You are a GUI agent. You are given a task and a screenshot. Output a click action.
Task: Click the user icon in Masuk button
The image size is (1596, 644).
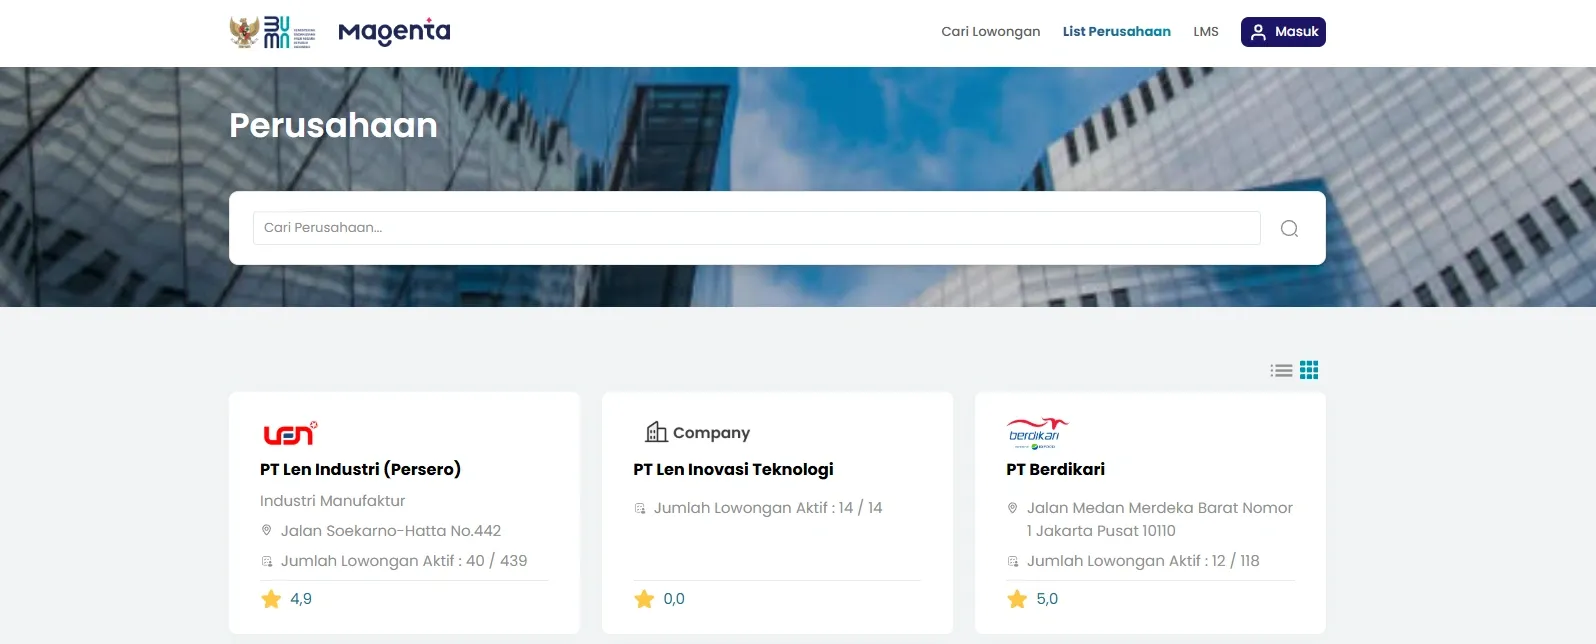1258,32
